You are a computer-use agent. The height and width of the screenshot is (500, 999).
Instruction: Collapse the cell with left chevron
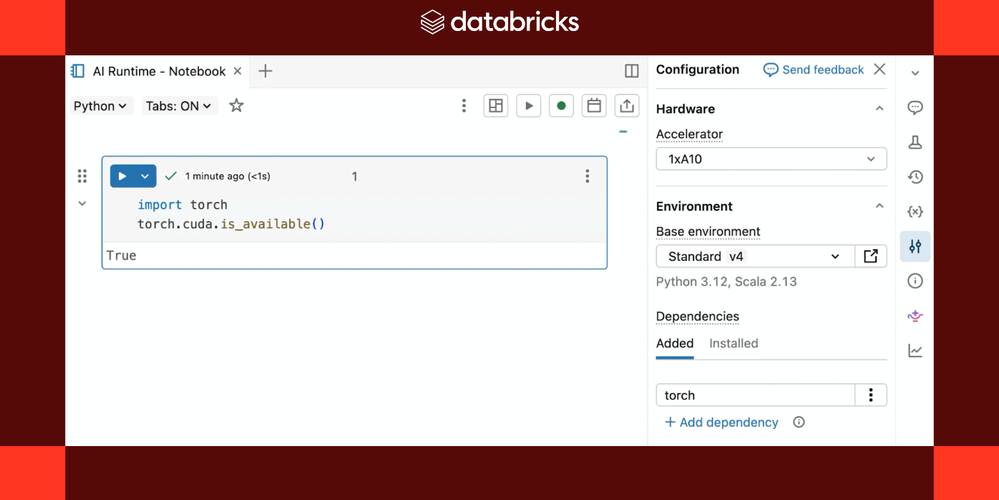tap(82, 204)
